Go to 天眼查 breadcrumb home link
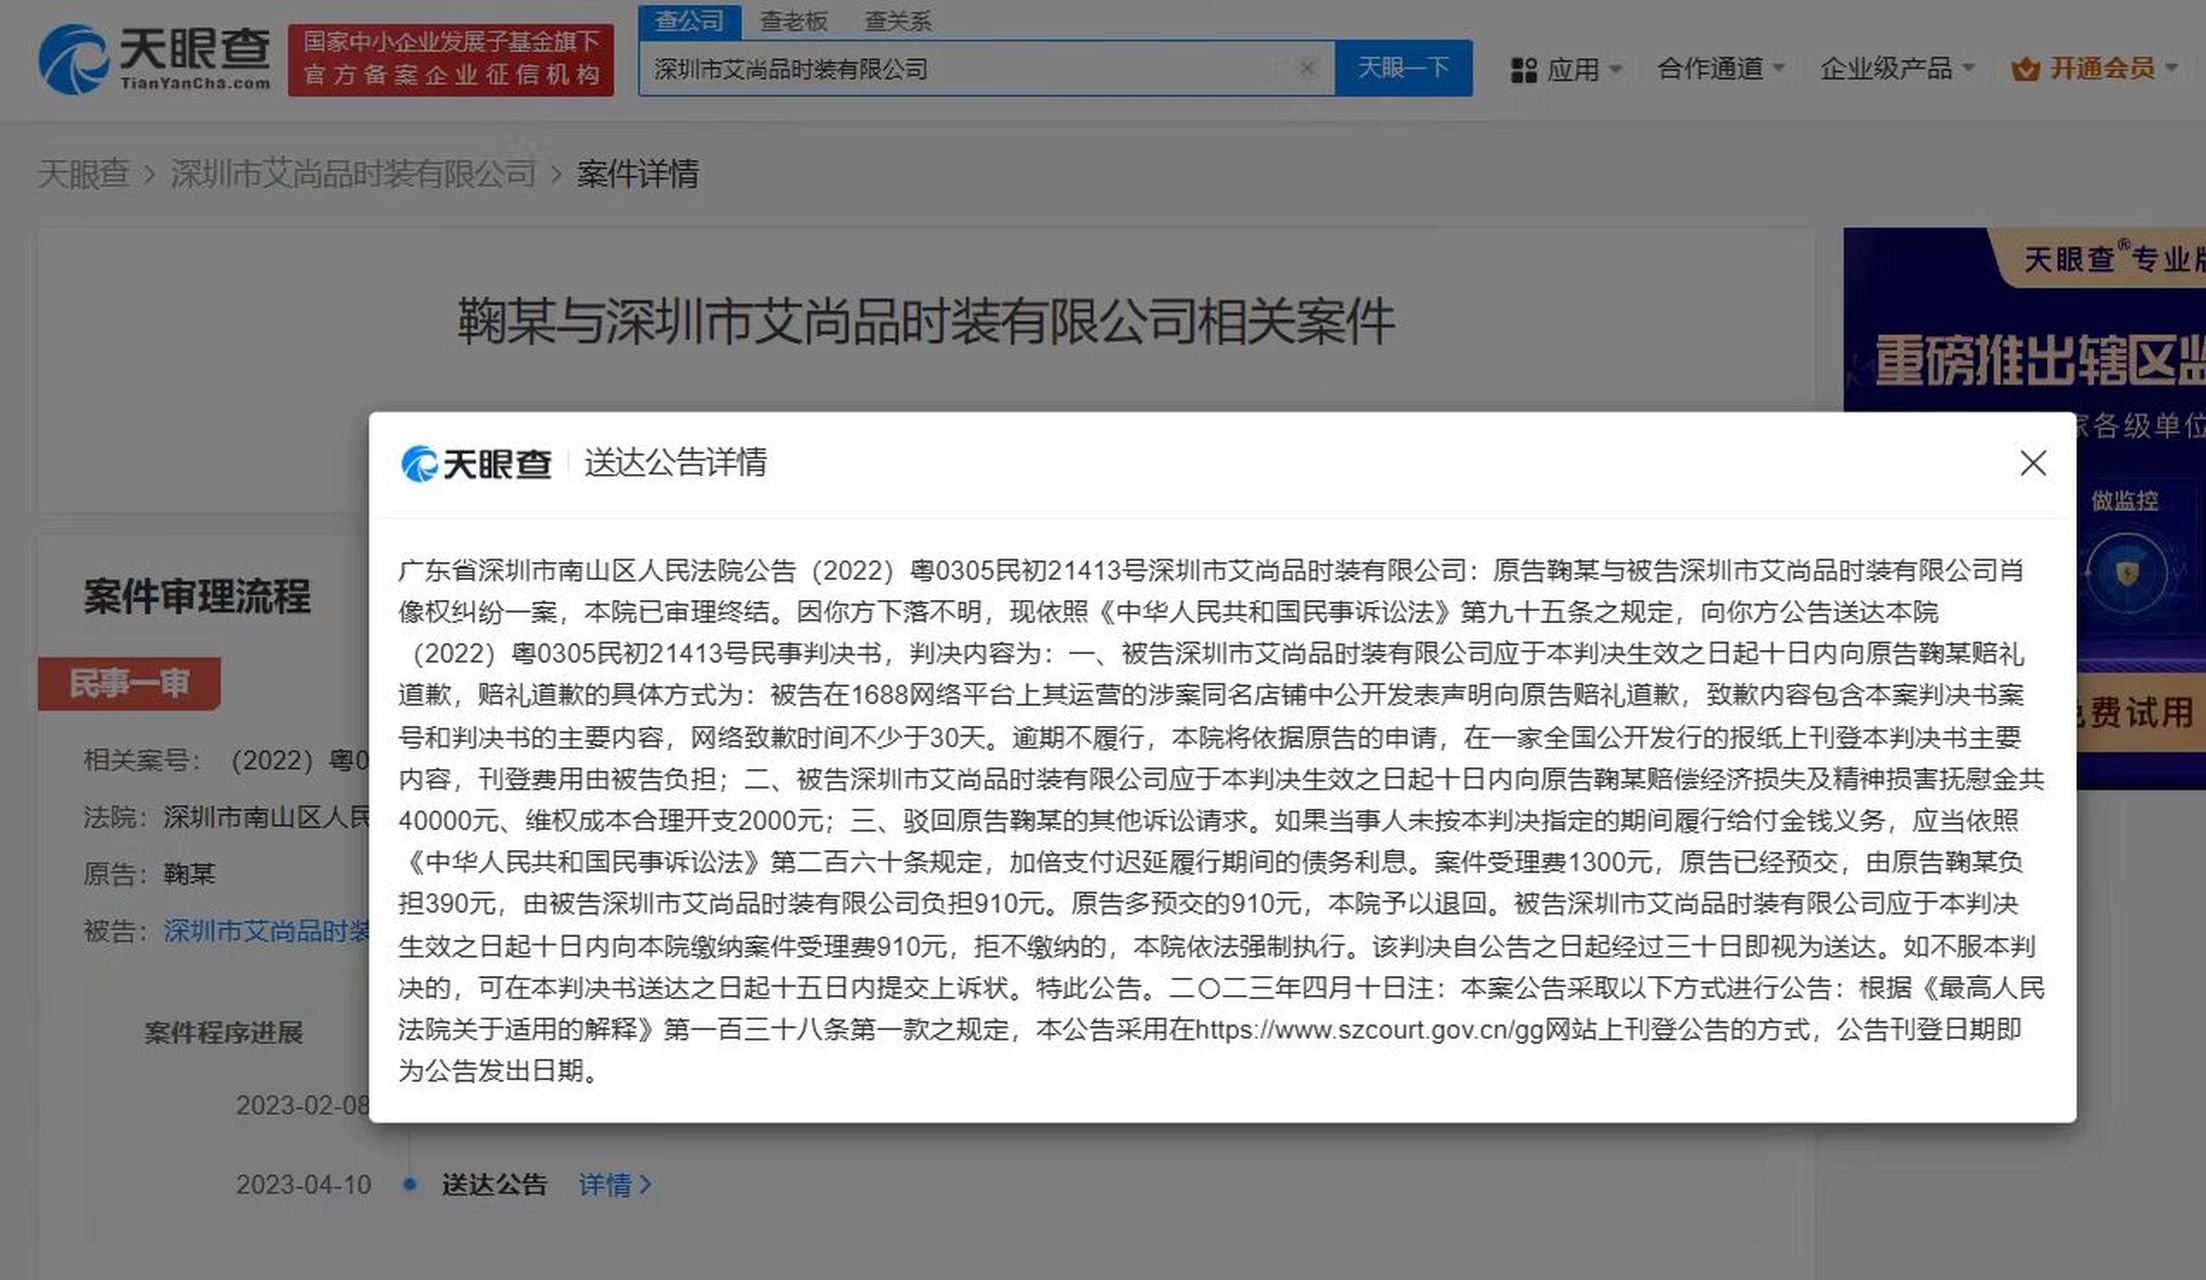This screenshot has width=2206, height=1280. [x=83, y=174]
